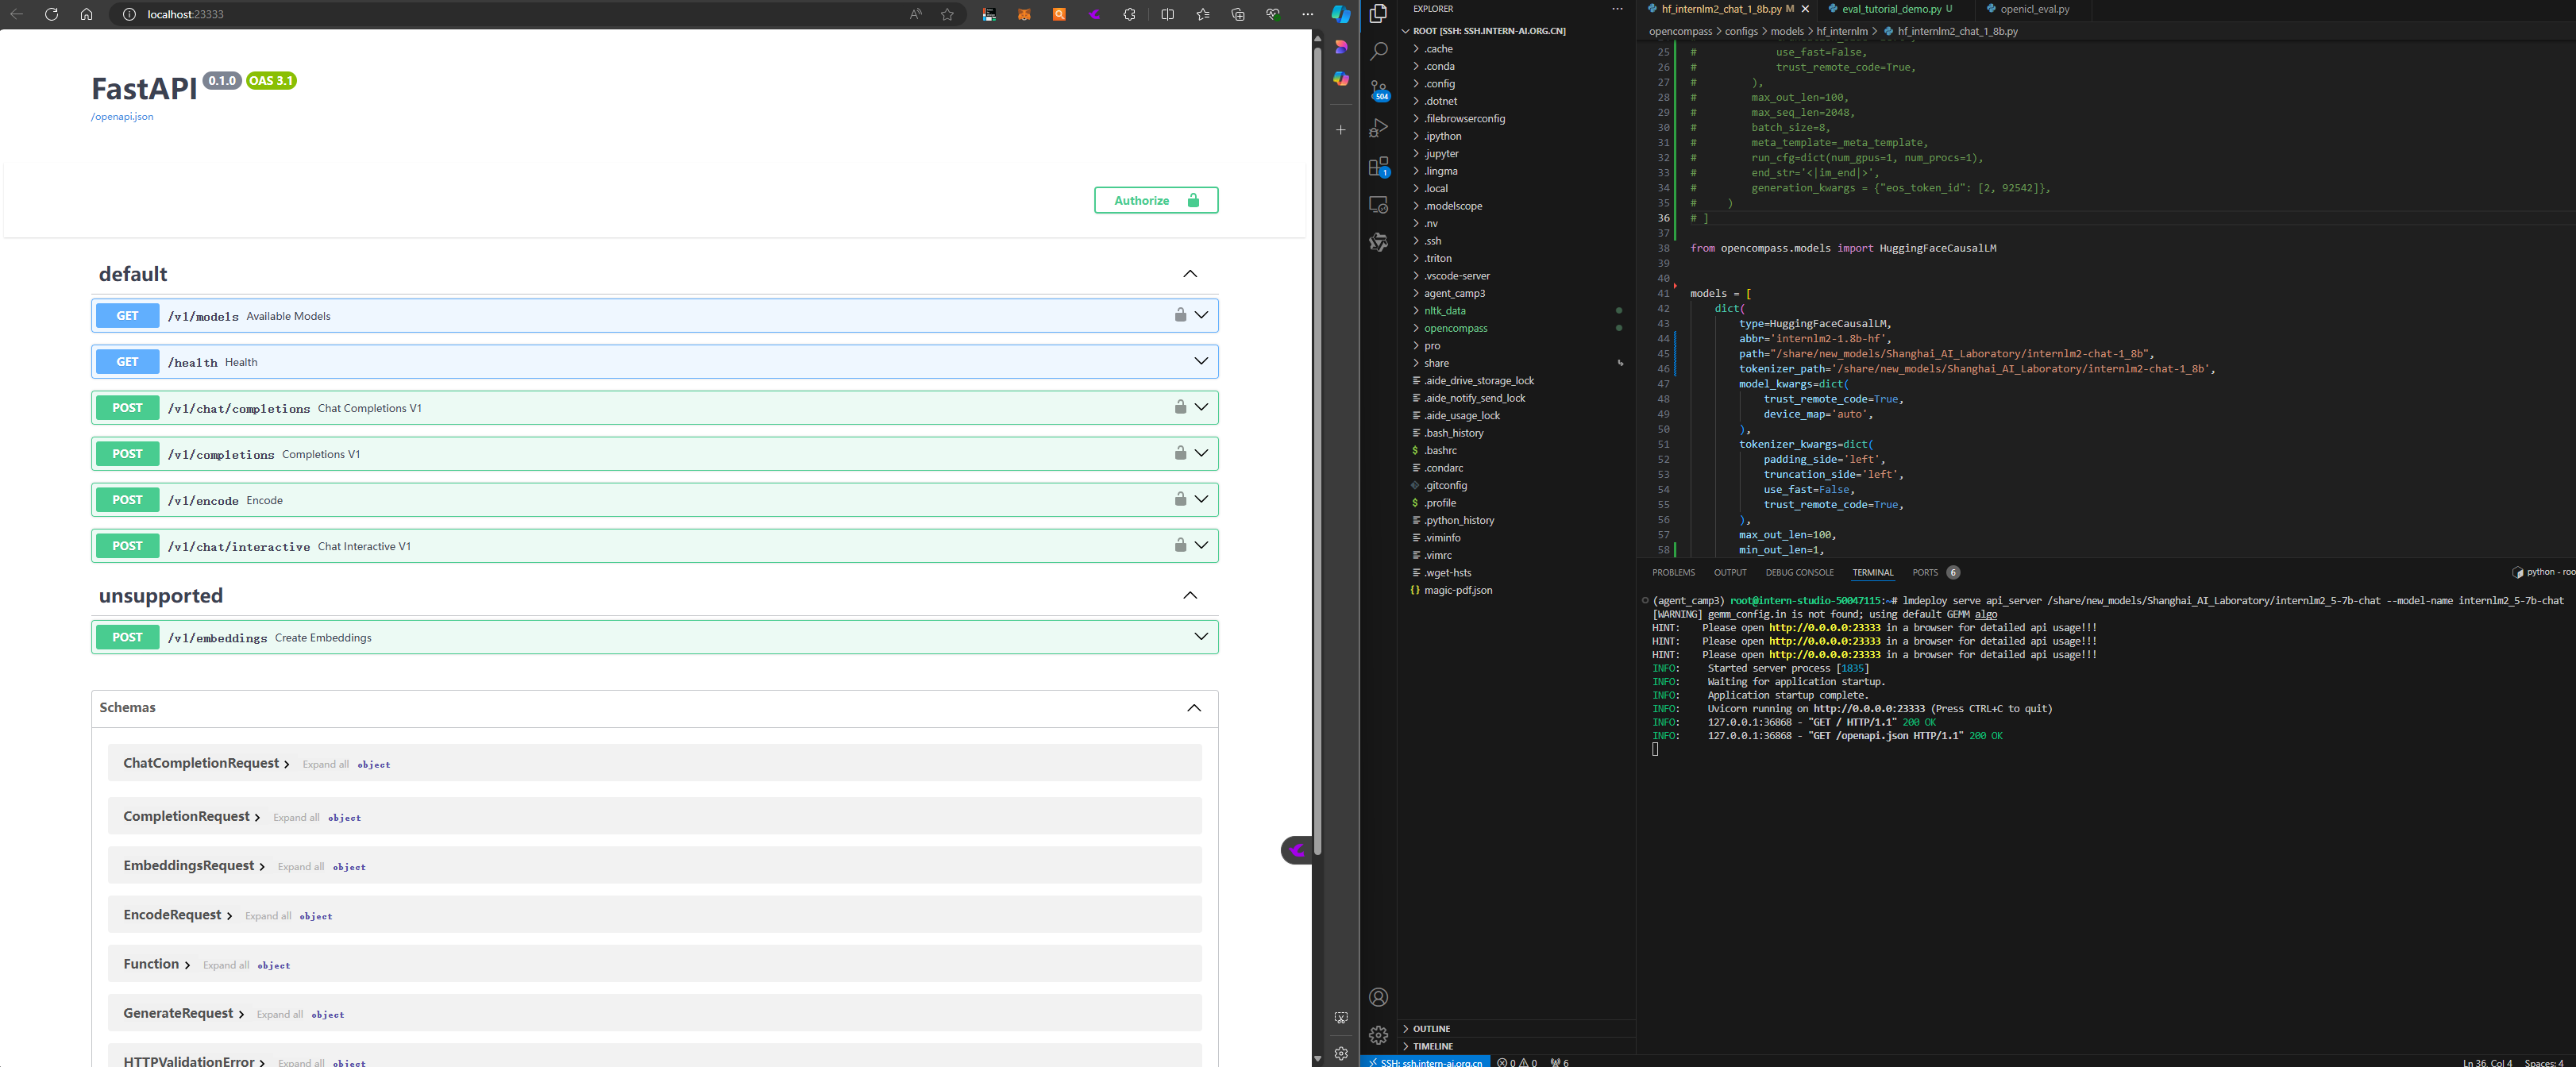Switch to the DEBUG CONSOLE tab

click(1799, 573)
